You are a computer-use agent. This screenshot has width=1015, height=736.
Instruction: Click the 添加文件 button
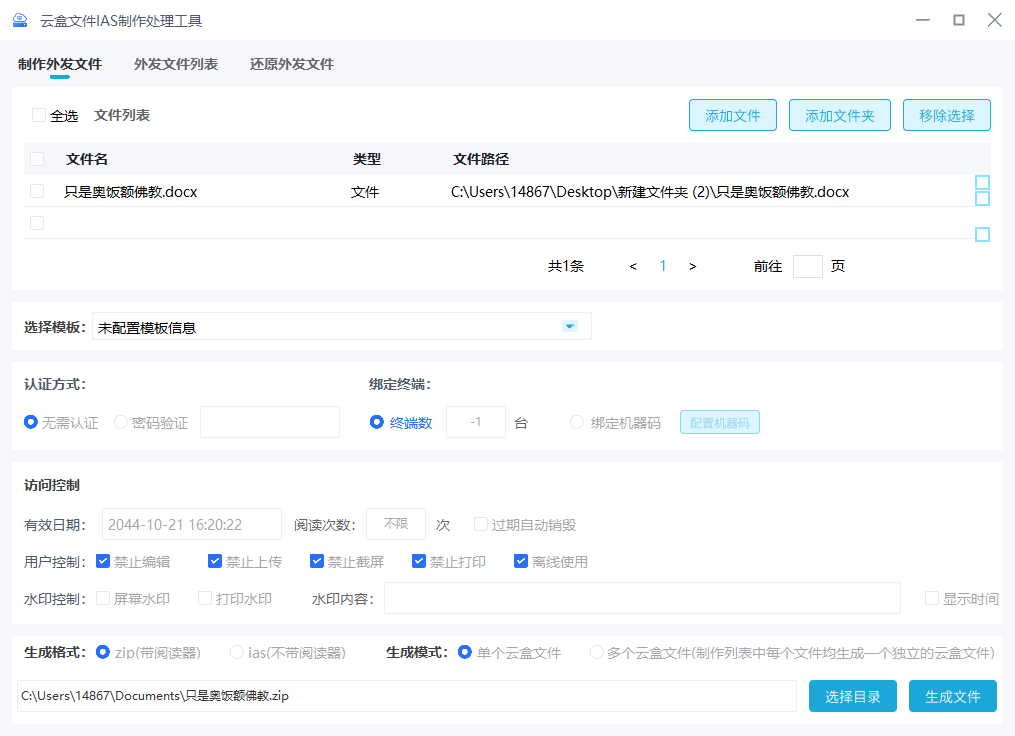click(x=732, y=115)
